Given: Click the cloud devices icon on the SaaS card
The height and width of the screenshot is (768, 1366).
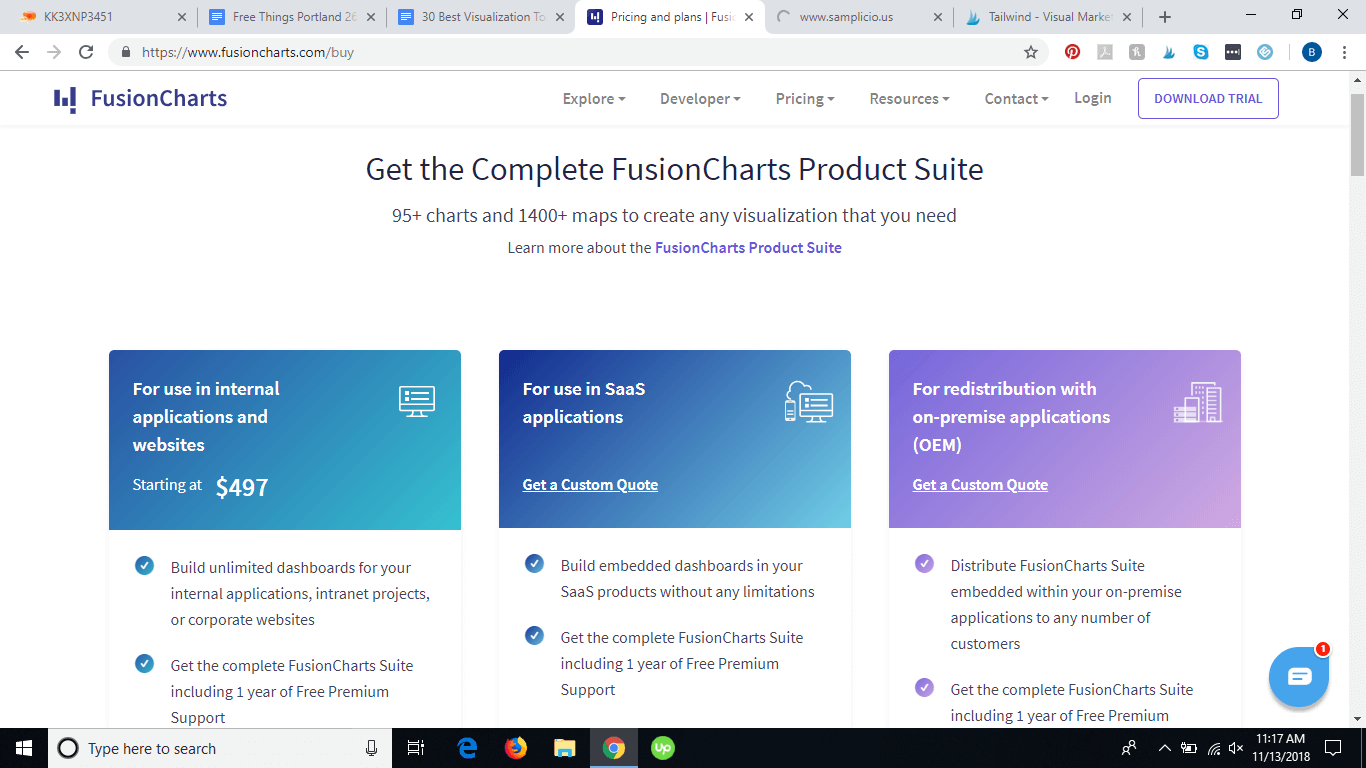Looking at the screenshot, I should click(x=810, y=403).
